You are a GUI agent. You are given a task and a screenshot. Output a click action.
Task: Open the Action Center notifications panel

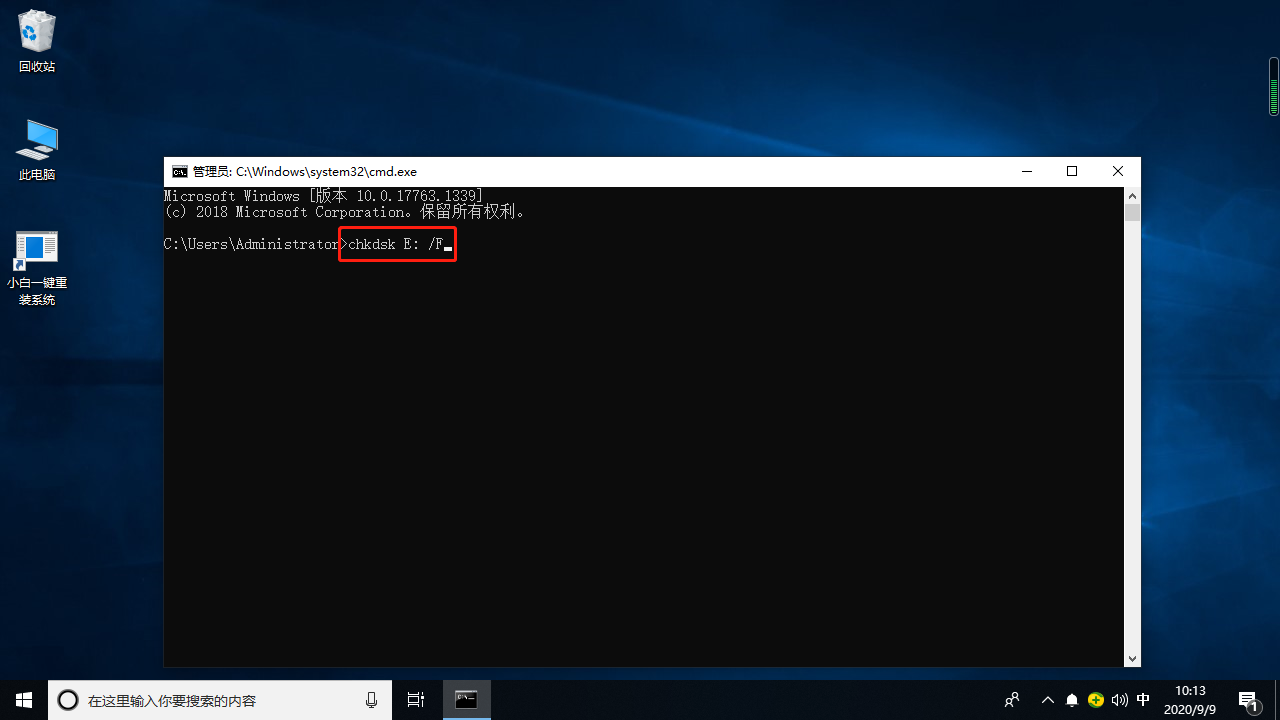click(x=1248, y=700)
